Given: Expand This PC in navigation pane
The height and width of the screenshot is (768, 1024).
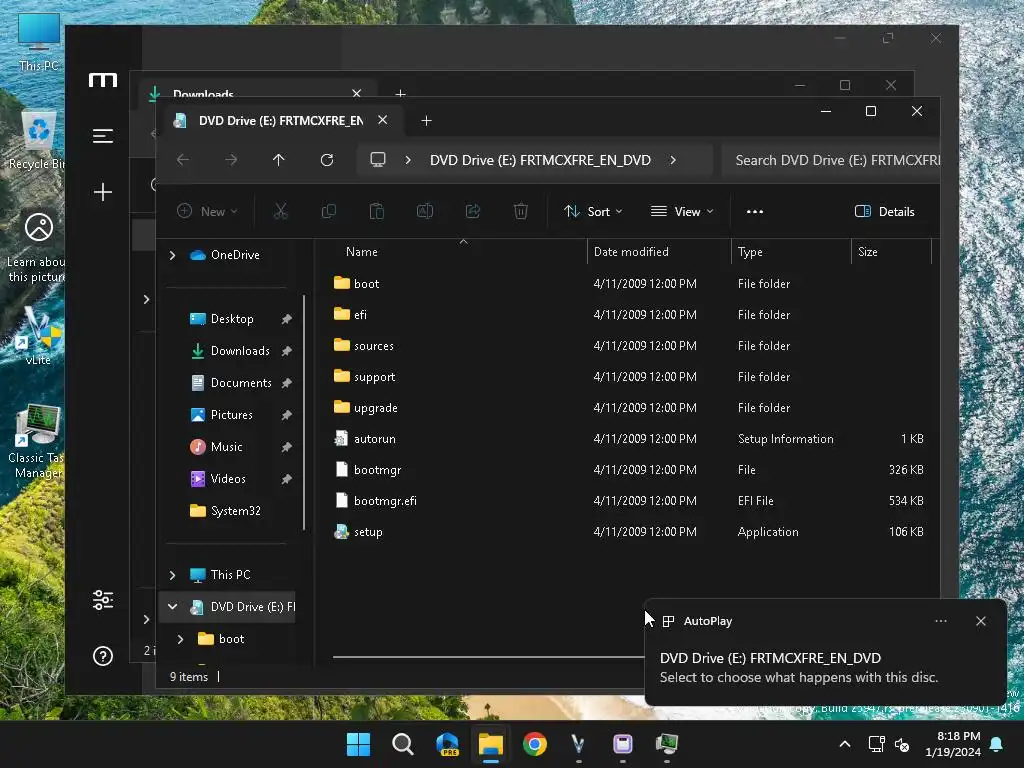Looking at the screenshot, I should [172, 575].
